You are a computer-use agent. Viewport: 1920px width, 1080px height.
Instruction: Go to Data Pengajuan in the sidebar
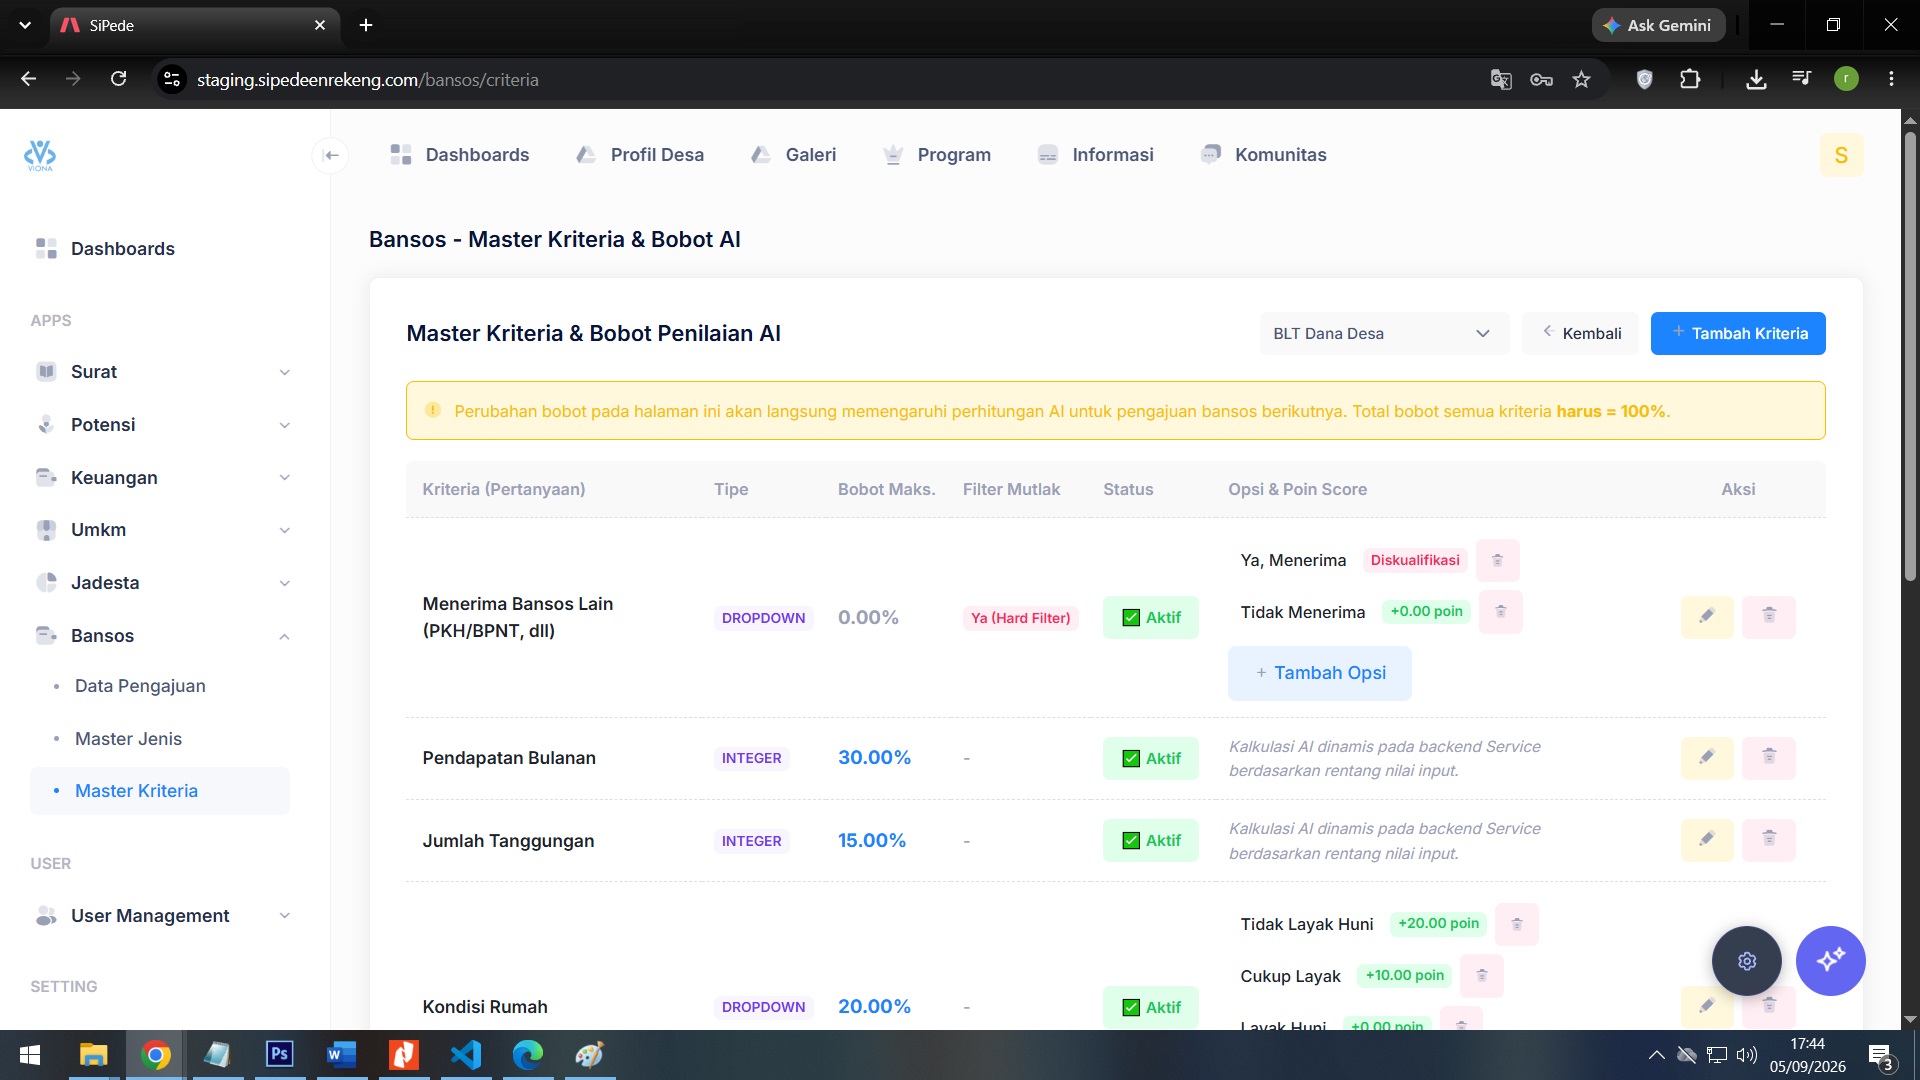point(140,686)
